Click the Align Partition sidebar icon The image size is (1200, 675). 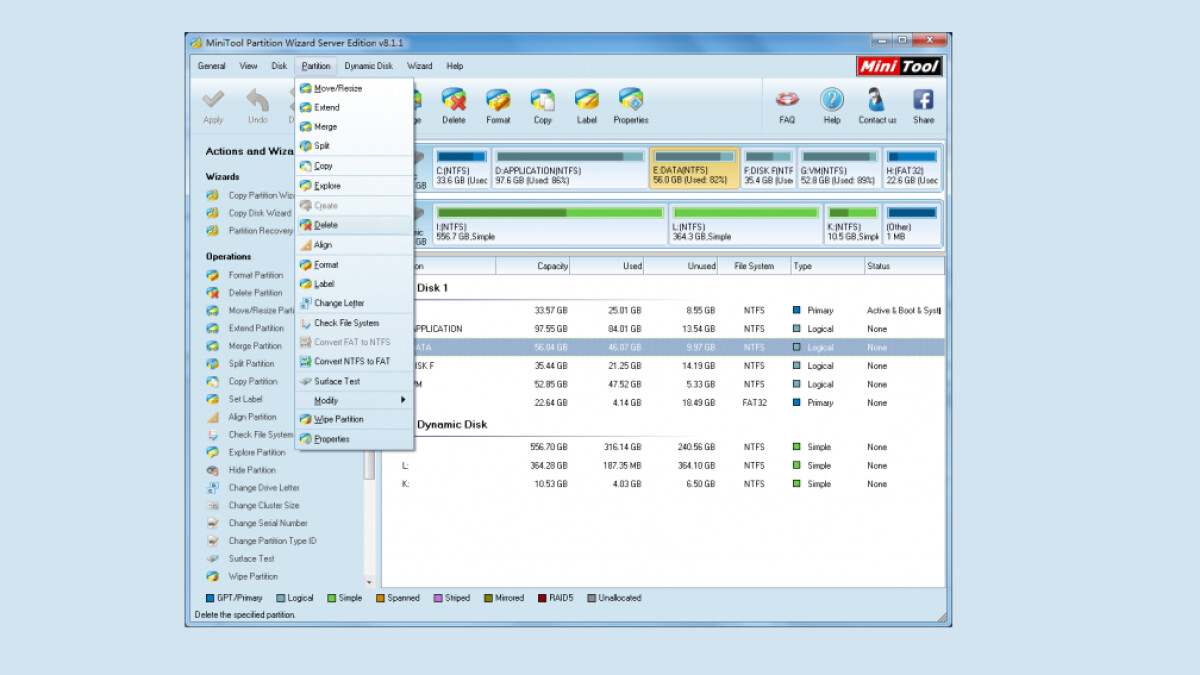213,417
